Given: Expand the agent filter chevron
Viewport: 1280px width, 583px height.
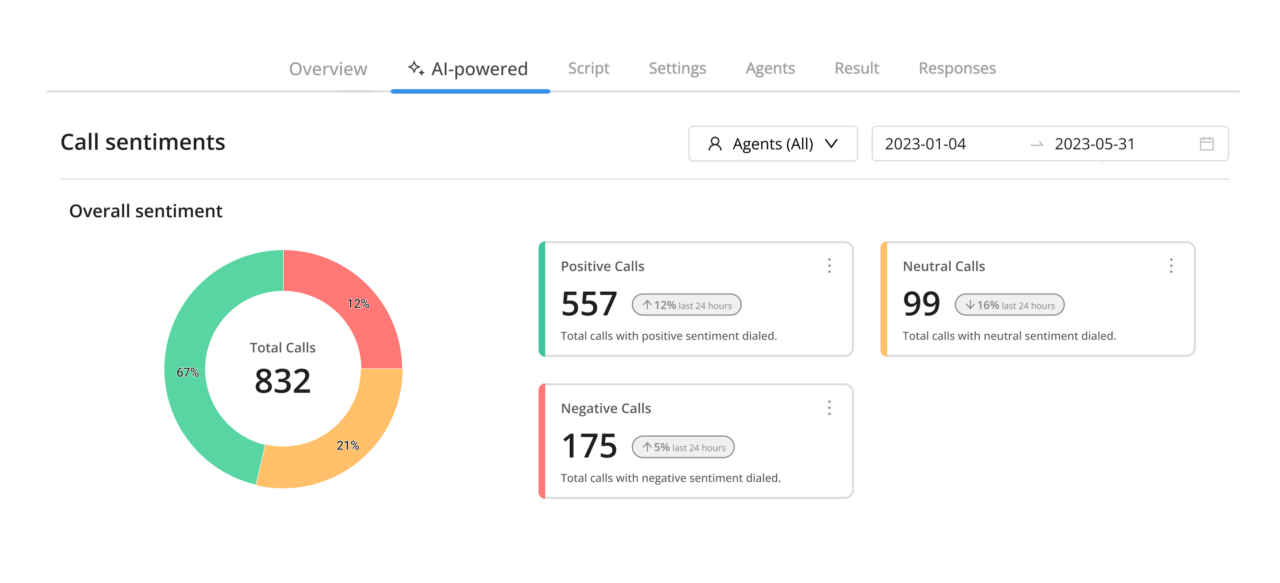Looking at the screenshot, I should pyautogui.click(x=832, y=143).
